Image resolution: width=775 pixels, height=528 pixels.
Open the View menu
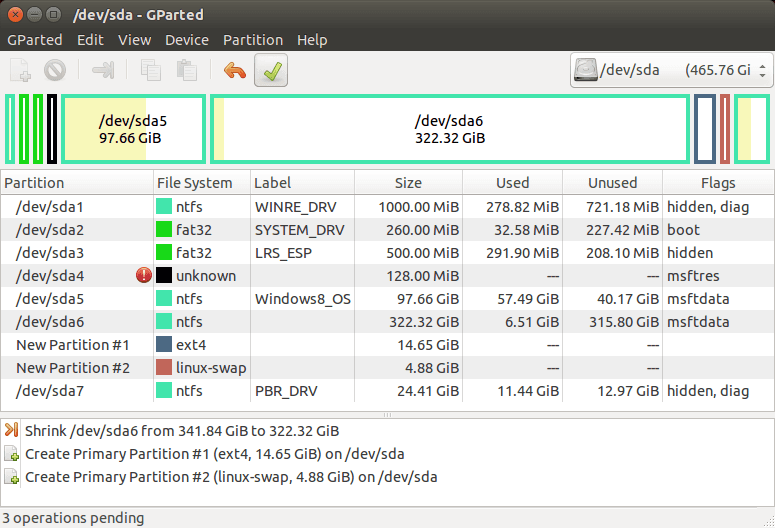click(x=134, y=40)
